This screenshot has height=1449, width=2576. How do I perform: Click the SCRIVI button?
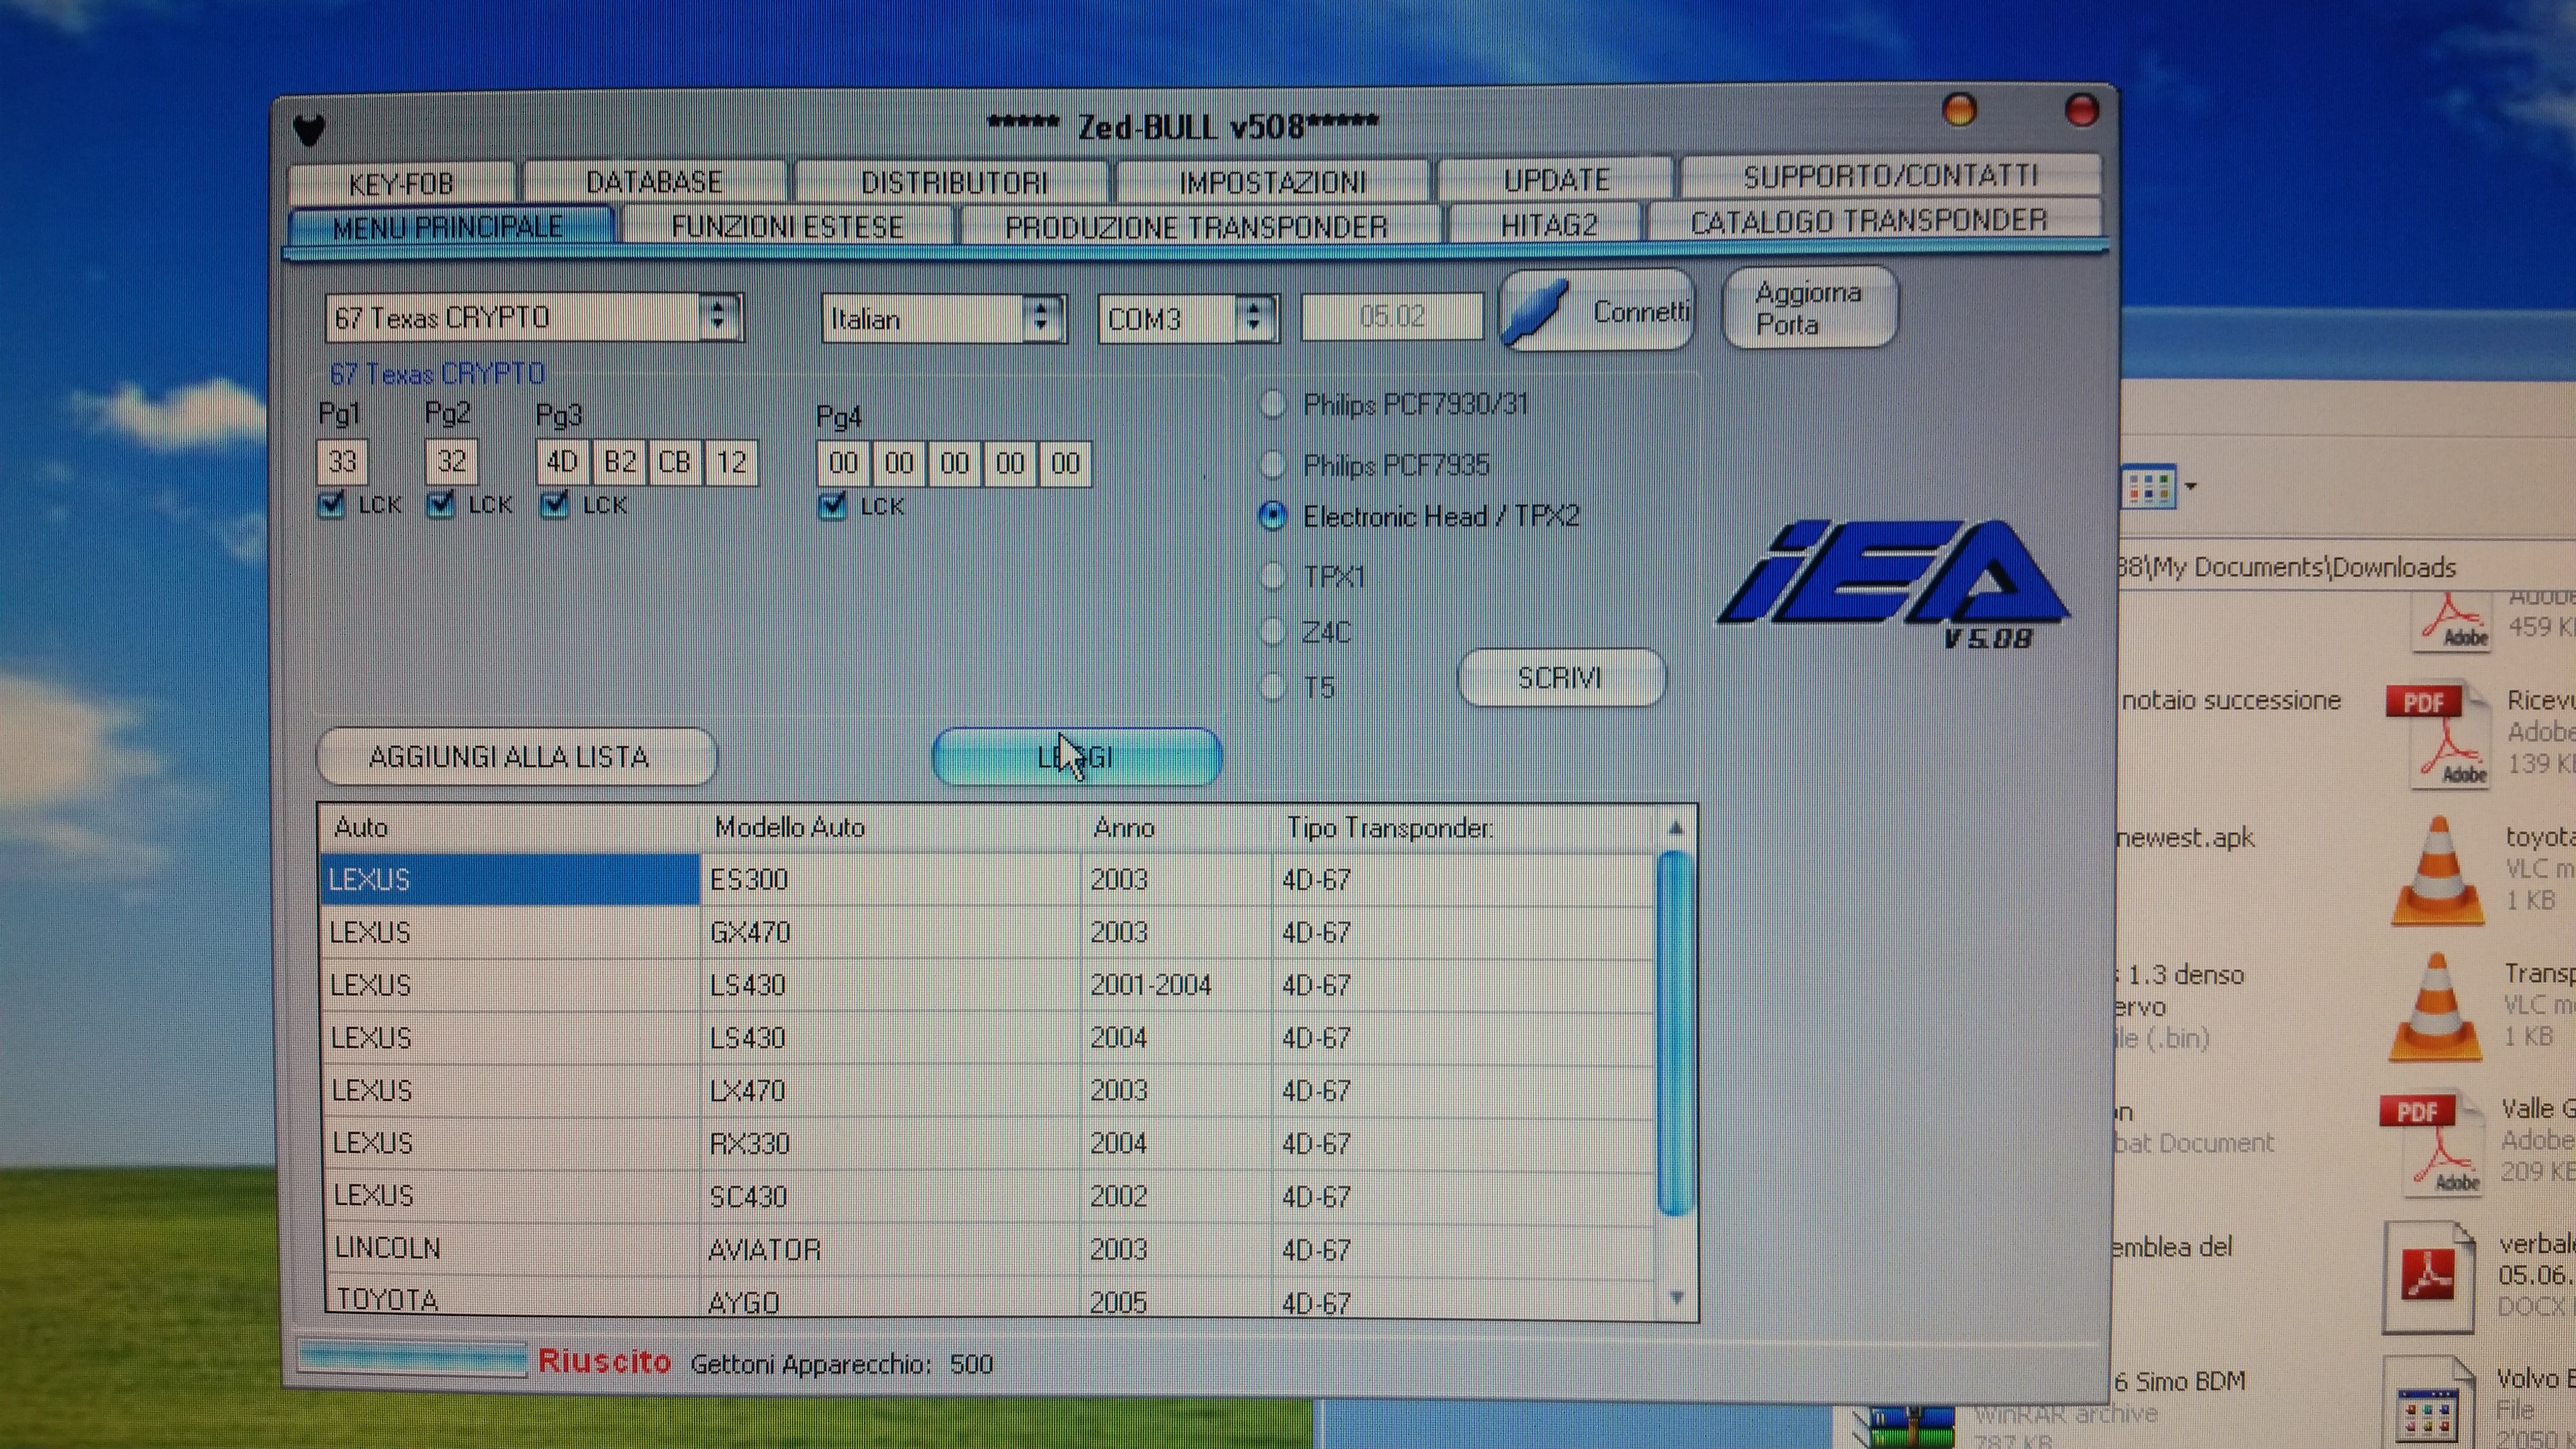pyautogui.click(x=1561, y=678)
